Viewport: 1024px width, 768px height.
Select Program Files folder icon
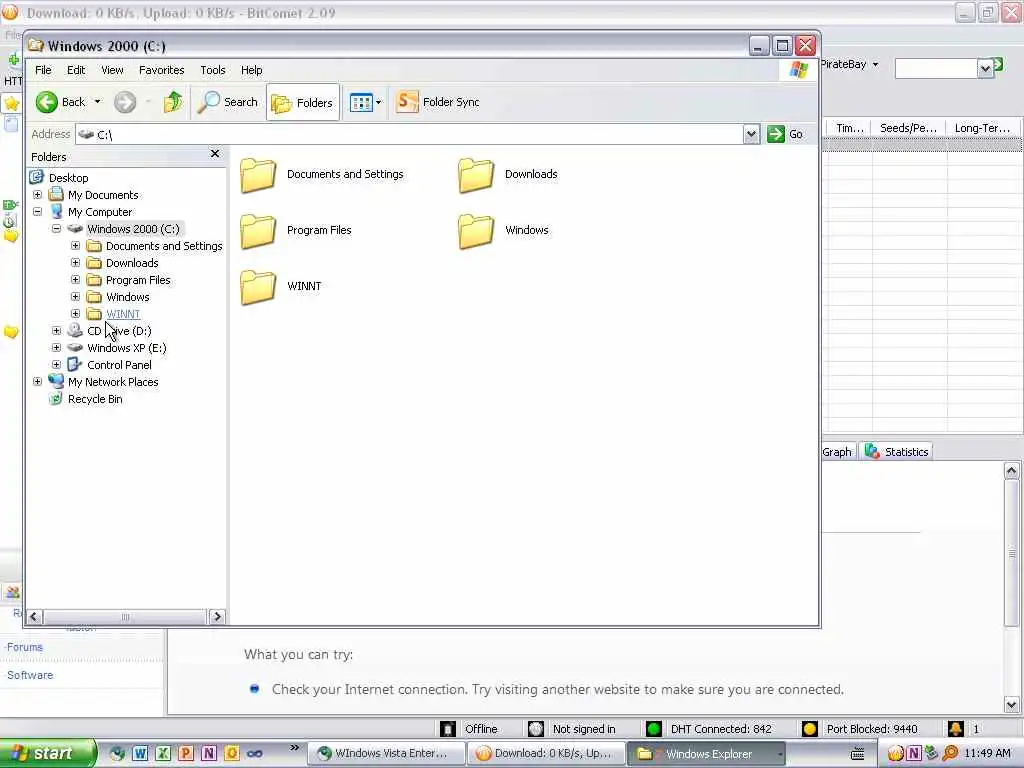pyautogui.click(x=258, y=231)
